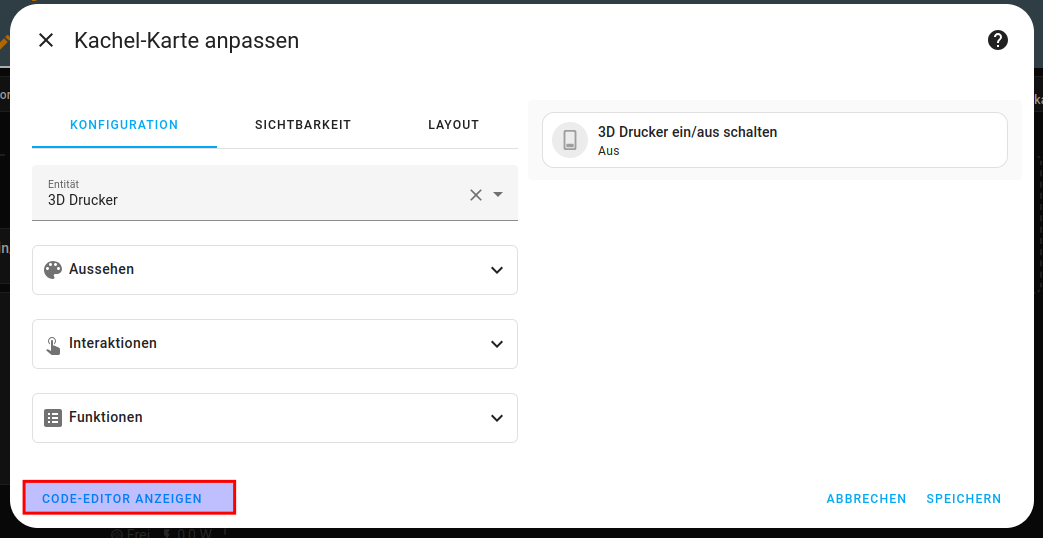1043x538 pixels.
Task: Click Code-Editor anzeigen button
Action: pos(129,498)
